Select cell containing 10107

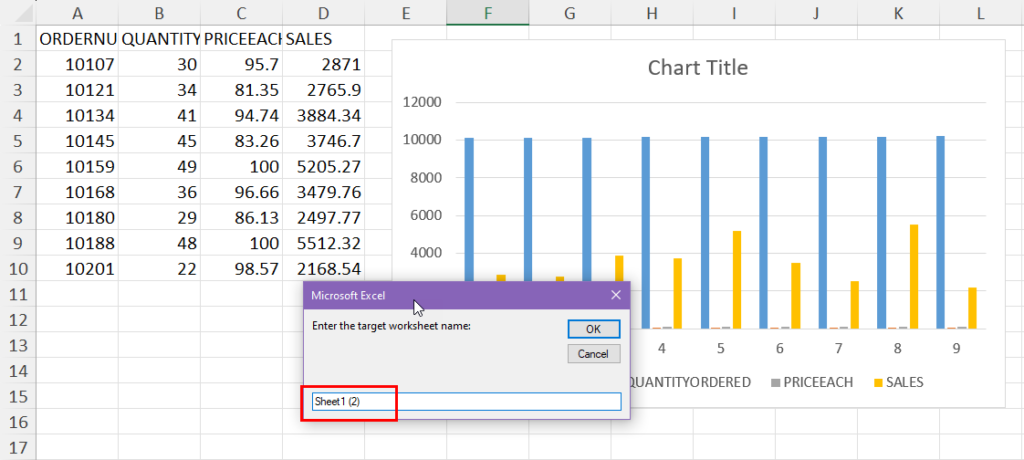point(77,65)
